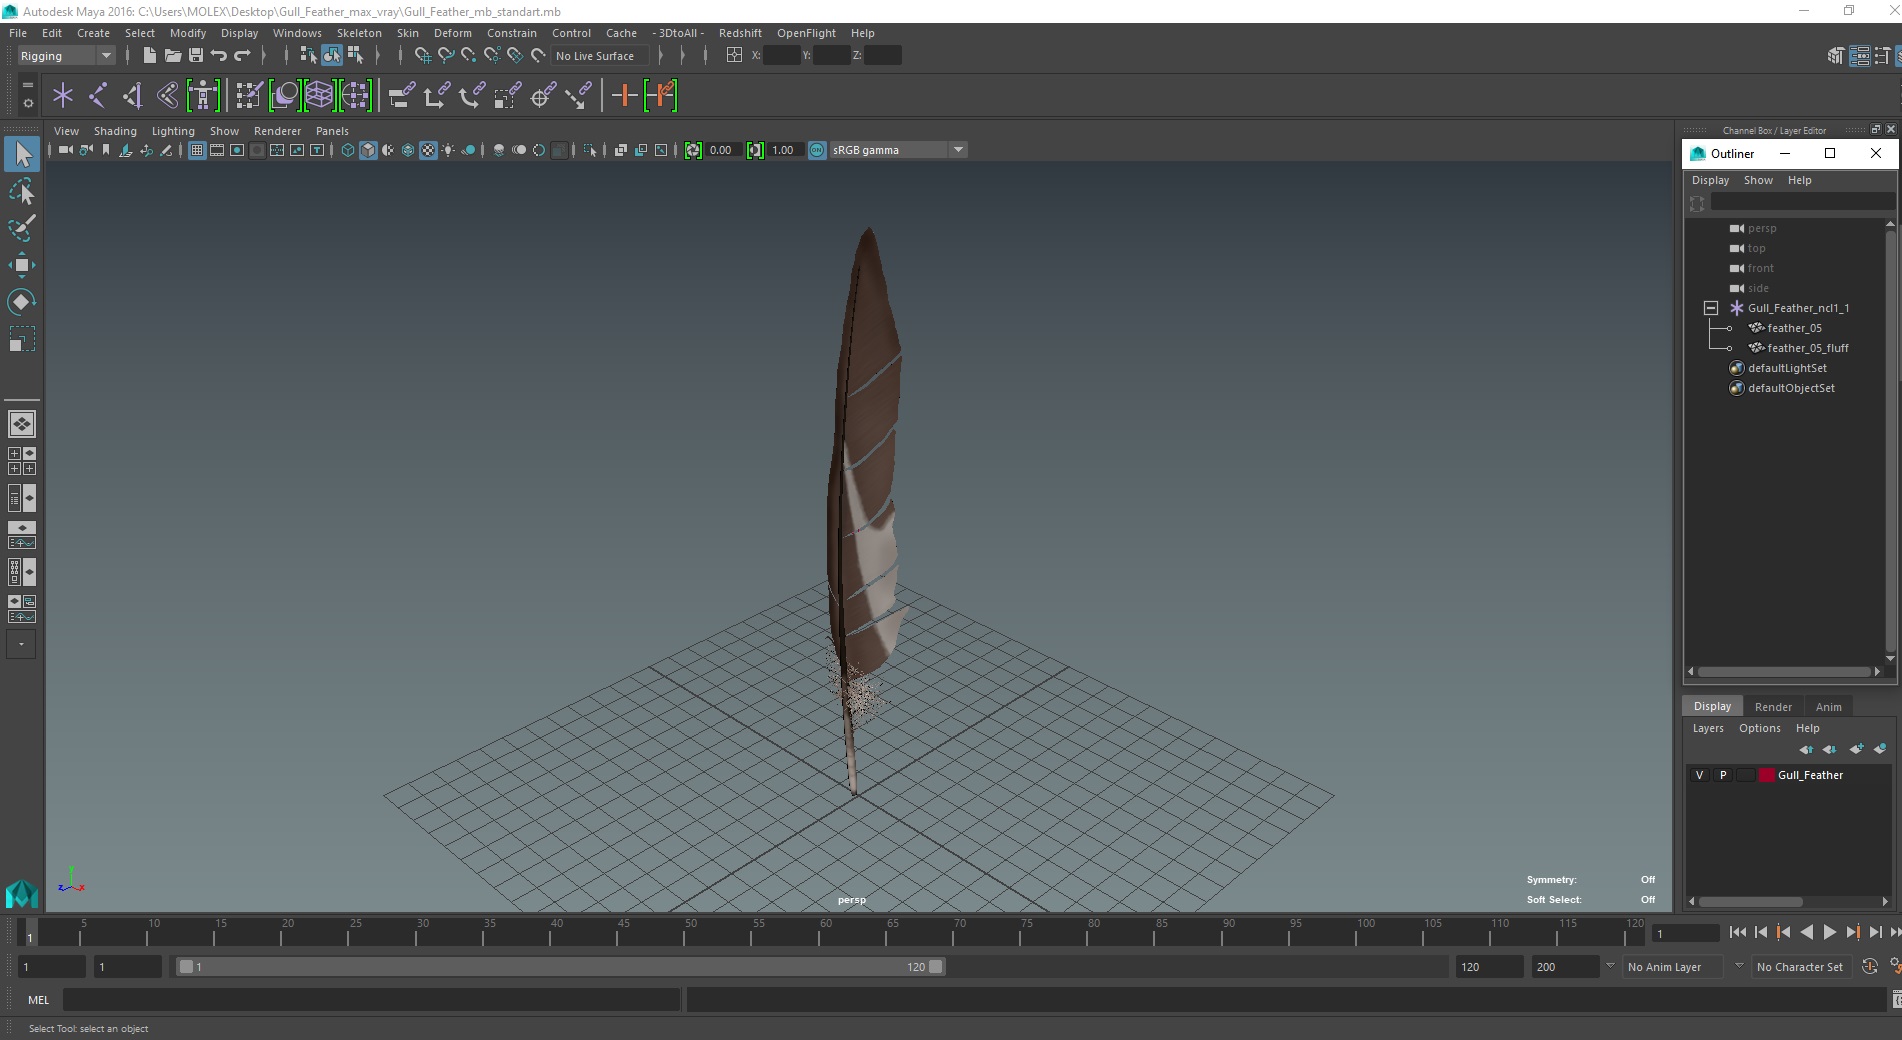Activate the Scale tool in toolbox
The image size is (1902, 1040).
point(22,339)
